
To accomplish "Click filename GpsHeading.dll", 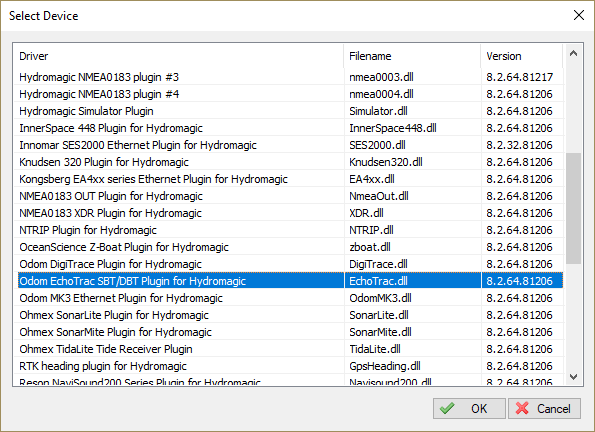I will [385, 366].
